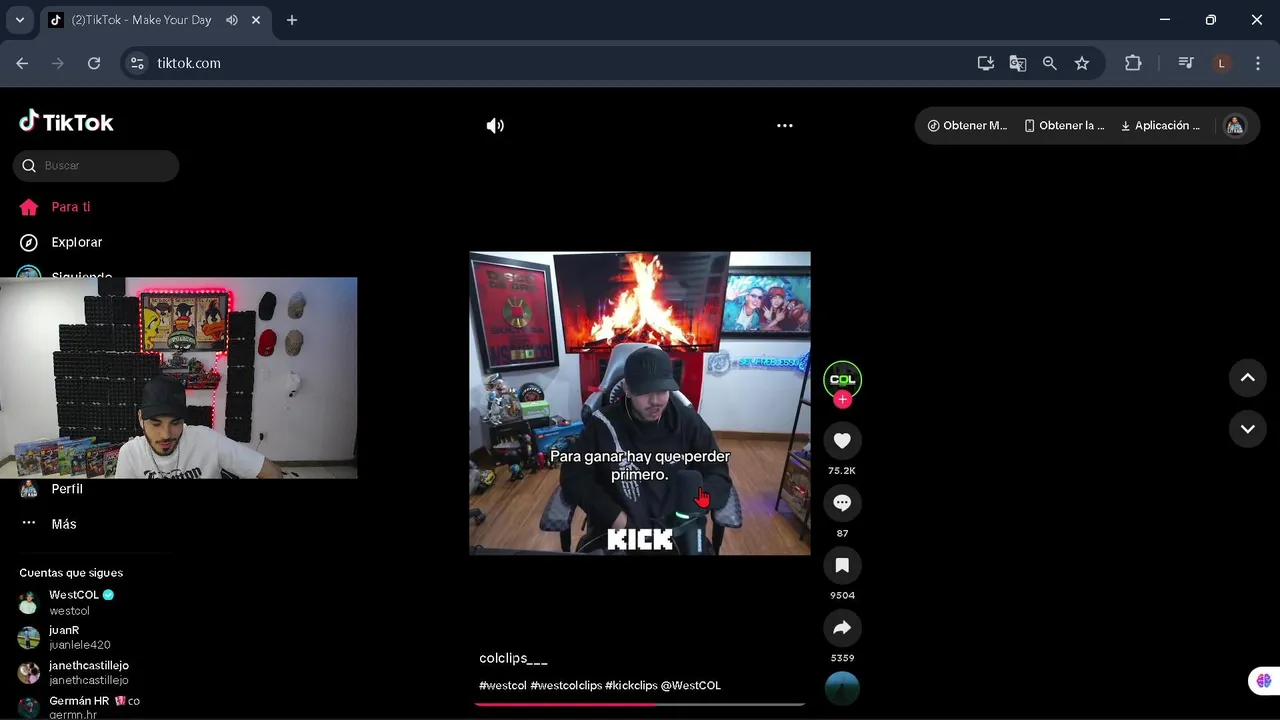This screenshot has width=1280, height=720.
Task: Click the @WestCOL mention
Action: tap(691, 686)
